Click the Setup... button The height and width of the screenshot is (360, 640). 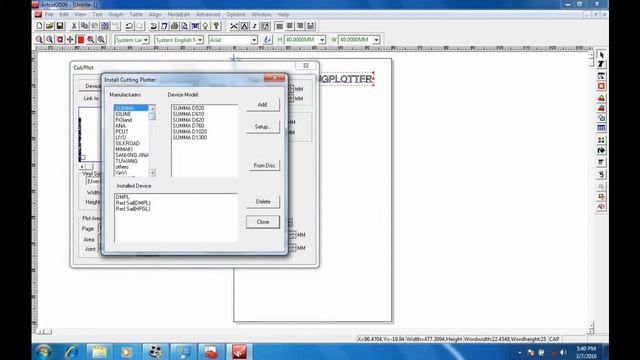click(x=262, y=127)
